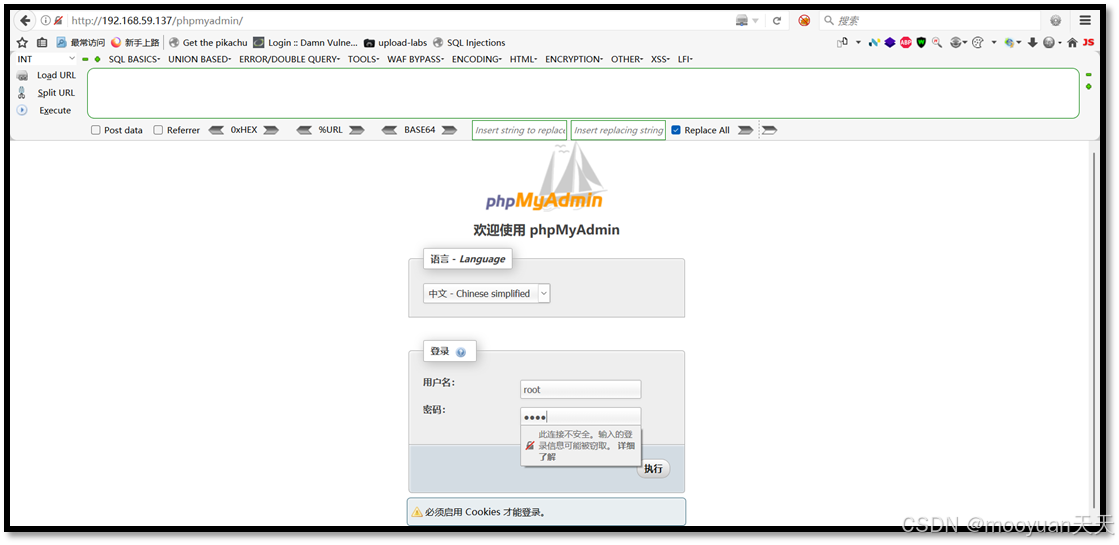Click the HackBar Split URL scissors icon
1119x545 pixels.
click(x=23, y=93)
